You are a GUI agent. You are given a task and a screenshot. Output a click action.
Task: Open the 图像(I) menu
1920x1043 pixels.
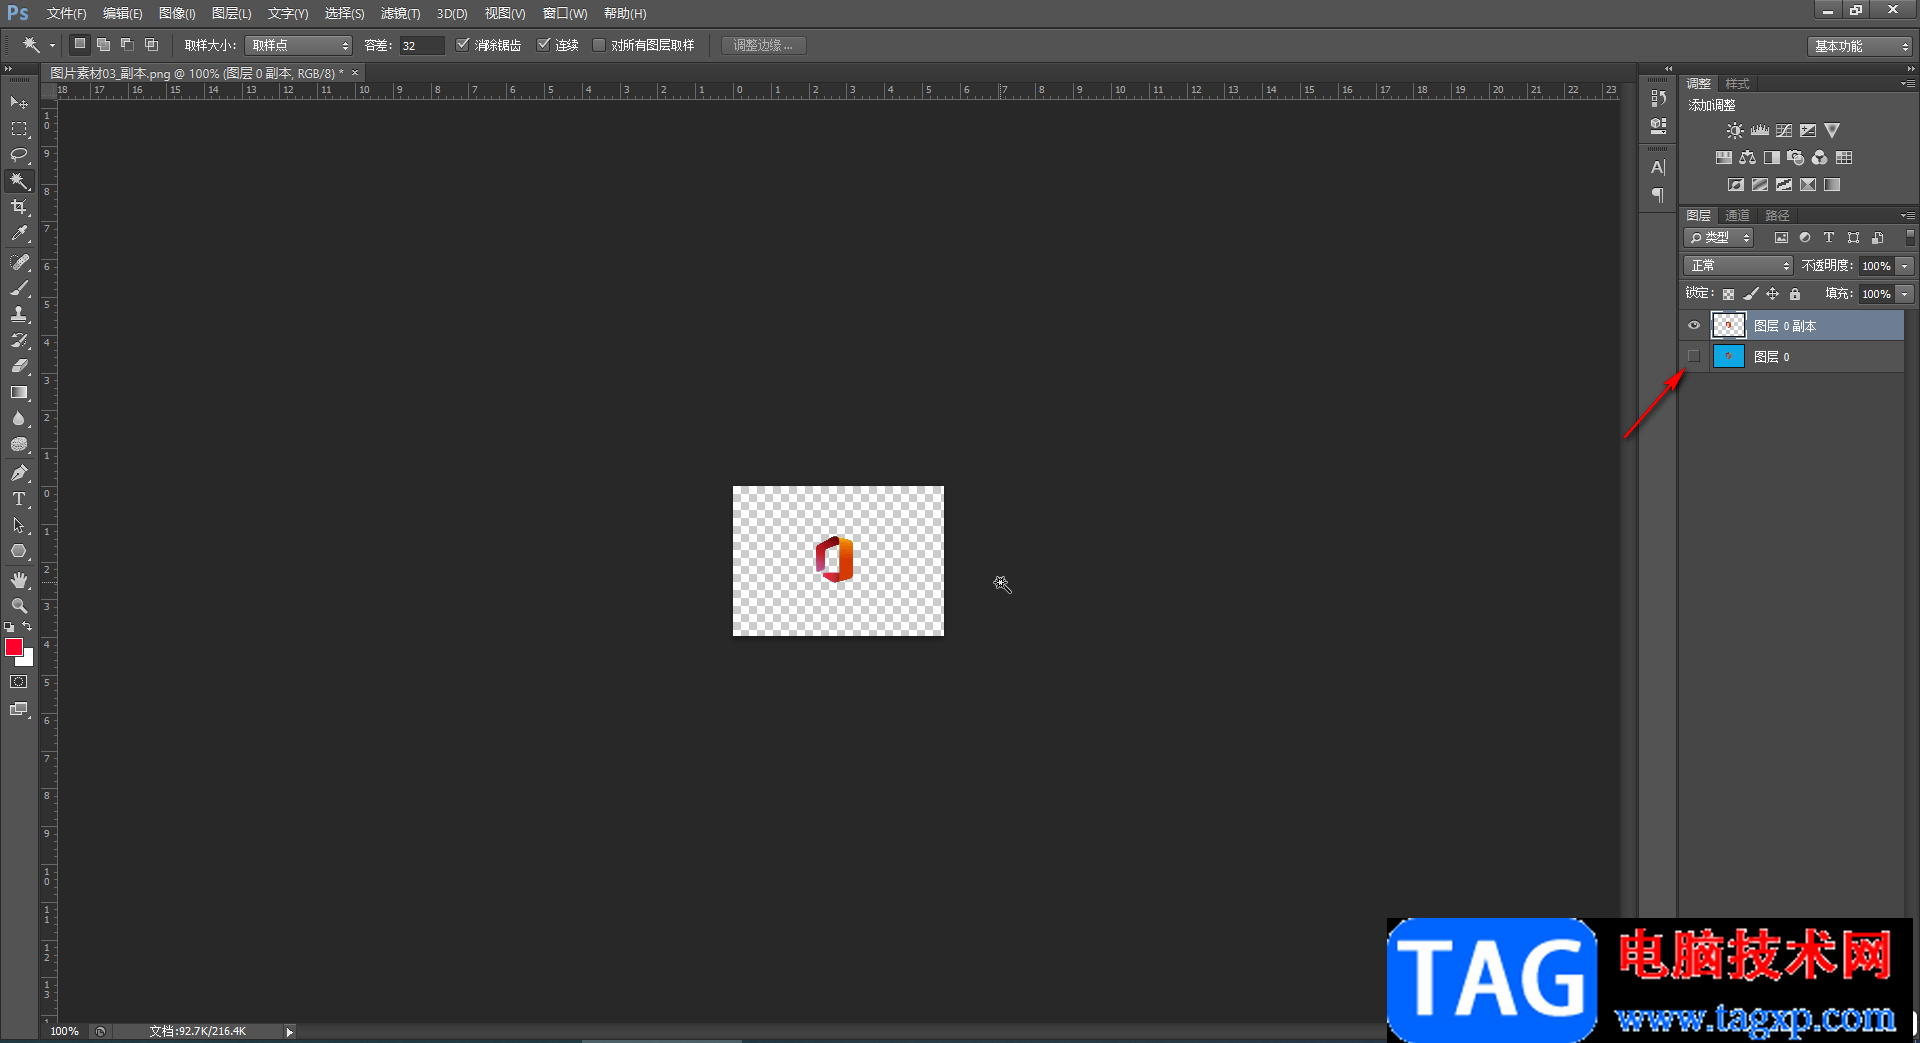[x=177, y=14]
